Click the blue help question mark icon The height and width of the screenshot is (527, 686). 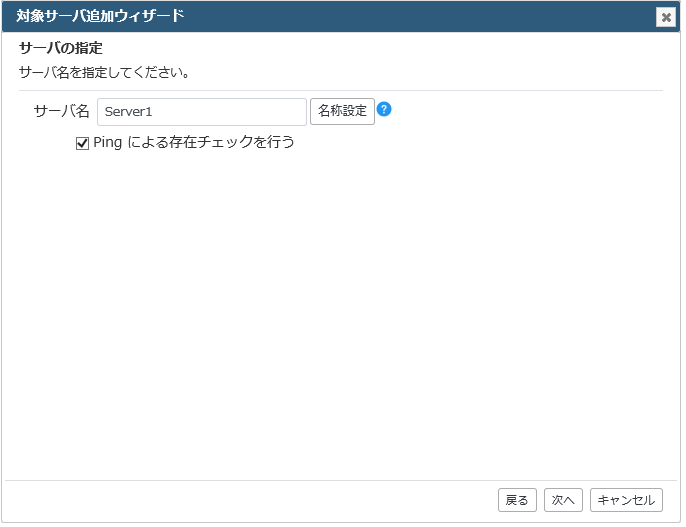pyautogui.click(x=384, y=109)
